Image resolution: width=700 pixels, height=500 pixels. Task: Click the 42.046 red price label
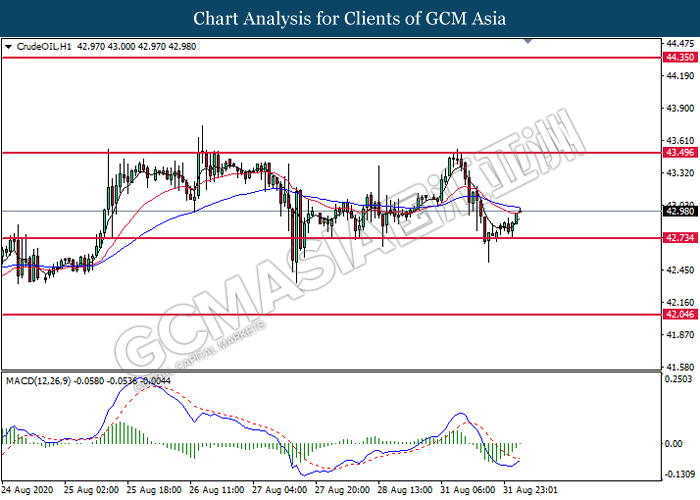(x=680, y=314)
